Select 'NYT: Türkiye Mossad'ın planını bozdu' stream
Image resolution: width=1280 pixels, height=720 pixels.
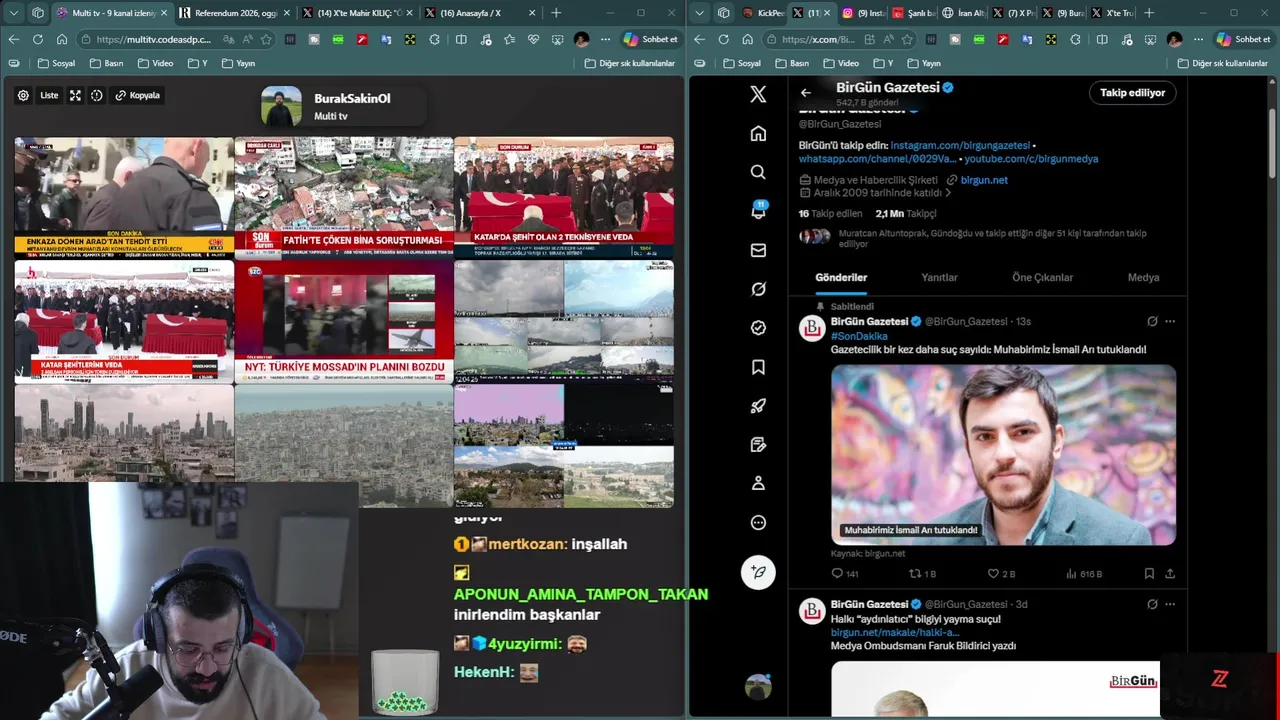[x=343, y=322]
